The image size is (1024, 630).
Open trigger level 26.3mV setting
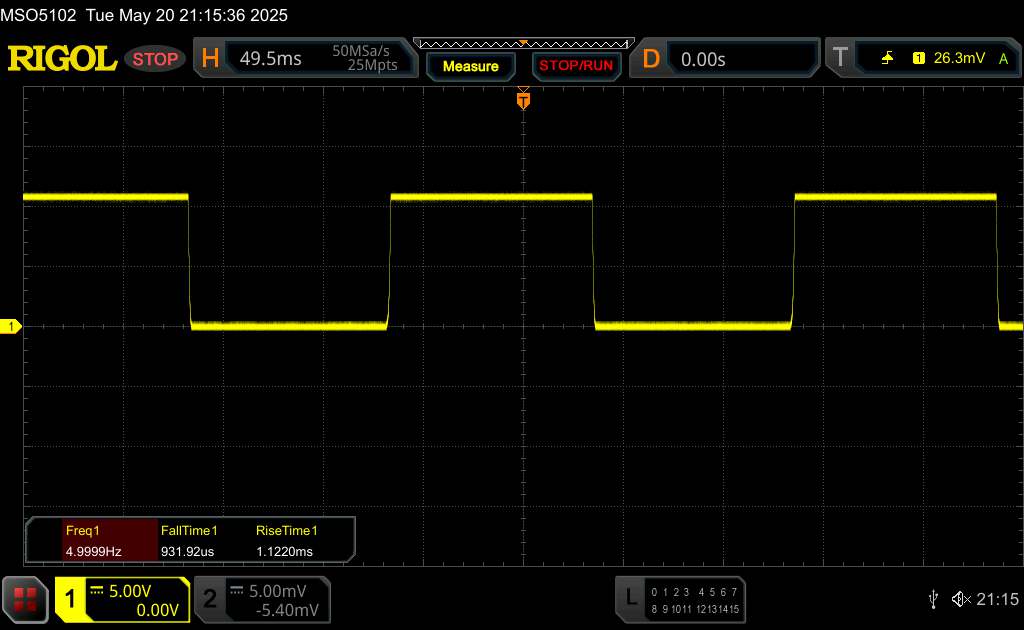[x=959, y=58]
